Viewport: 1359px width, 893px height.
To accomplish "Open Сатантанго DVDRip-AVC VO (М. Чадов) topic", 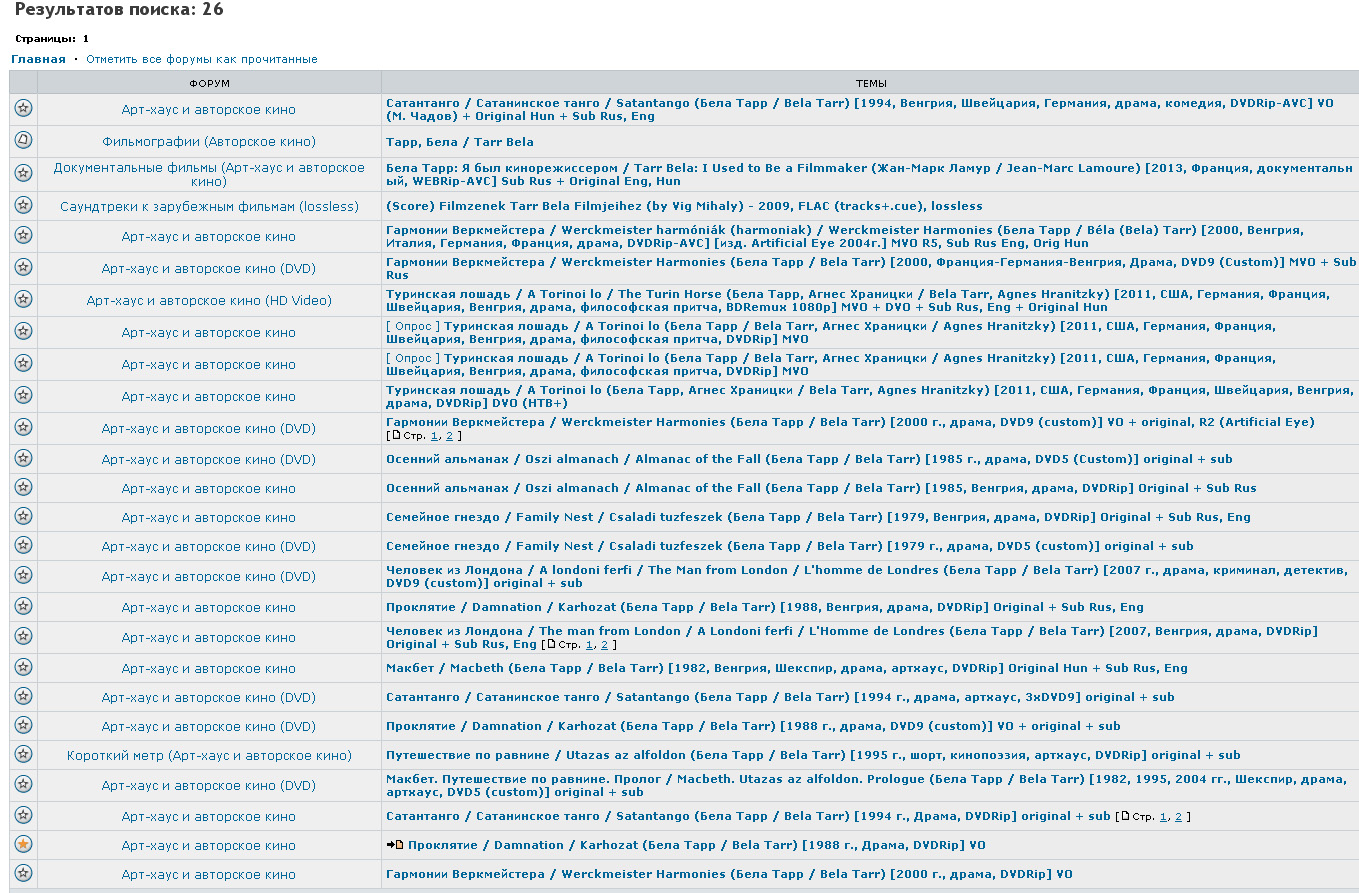I will [859, 109].
